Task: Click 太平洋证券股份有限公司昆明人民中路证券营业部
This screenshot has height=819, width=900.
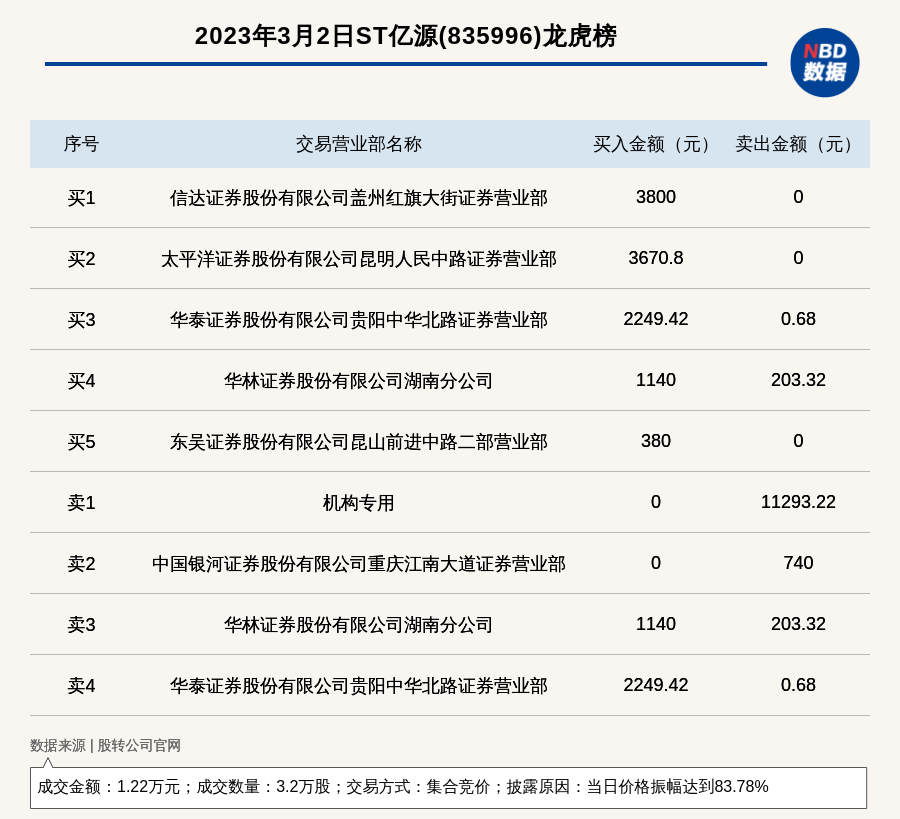Action: 359,259
